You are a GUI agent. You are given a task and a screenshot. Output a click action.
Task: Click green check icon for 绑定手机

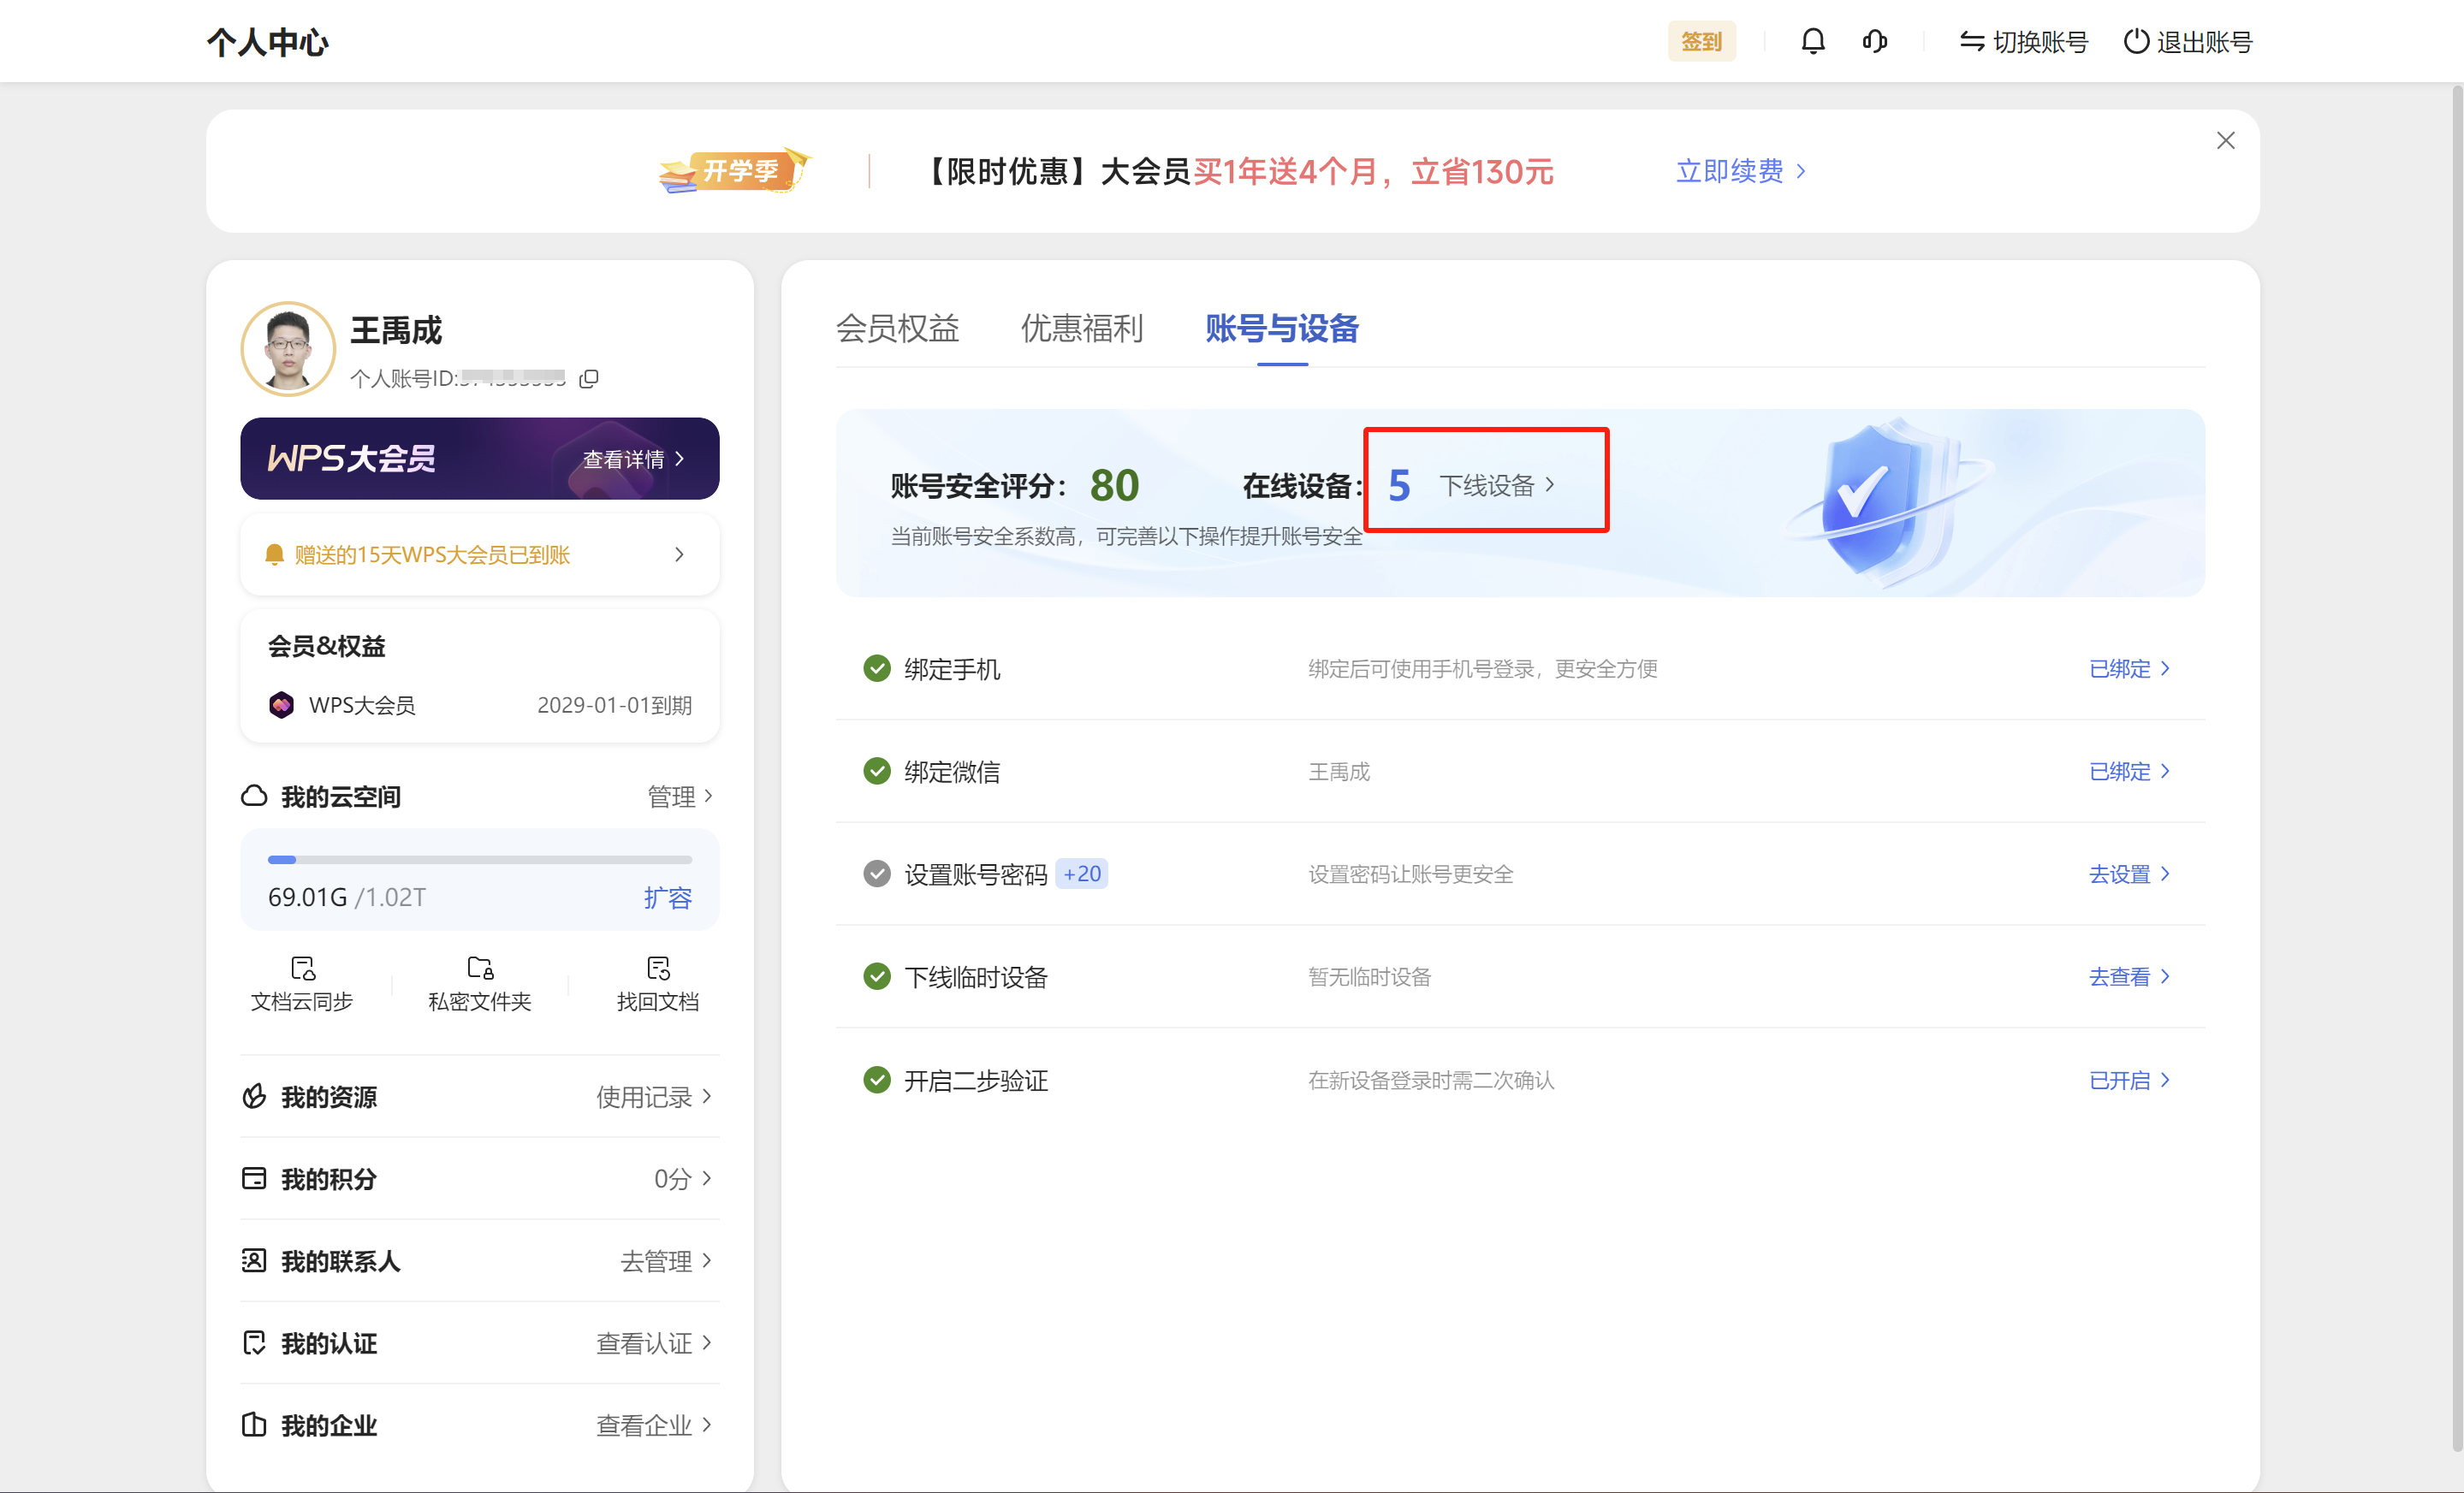tap(876, 667)
